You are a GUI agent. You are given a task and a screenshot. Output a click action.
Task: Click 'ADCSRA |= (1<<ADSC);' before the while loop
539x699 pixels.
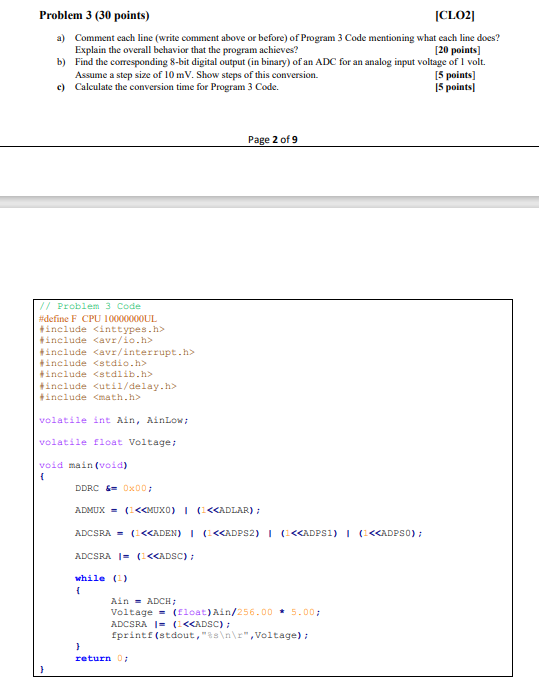click(135, 556)
